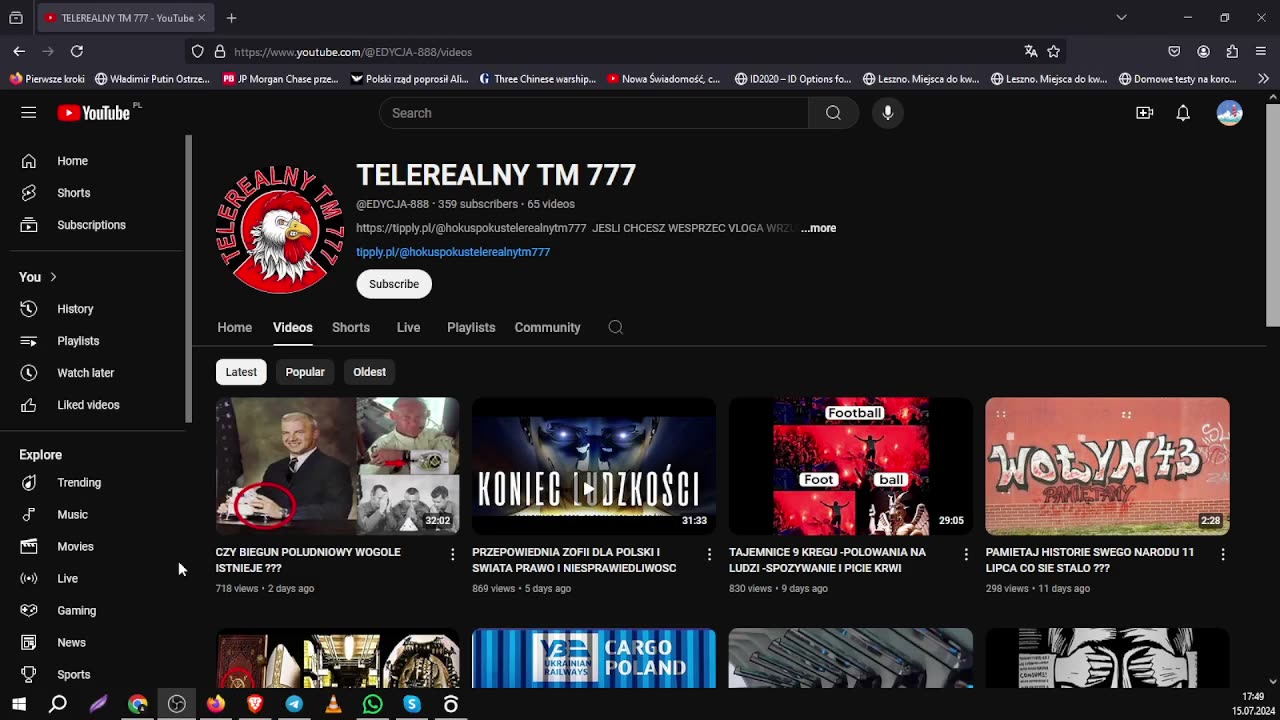Image resolution: width=1280 pixels, height=720 pixels.
Task: Open the browser list-all-tabs dropdown arrow
Action: [x=1121, y=18]
